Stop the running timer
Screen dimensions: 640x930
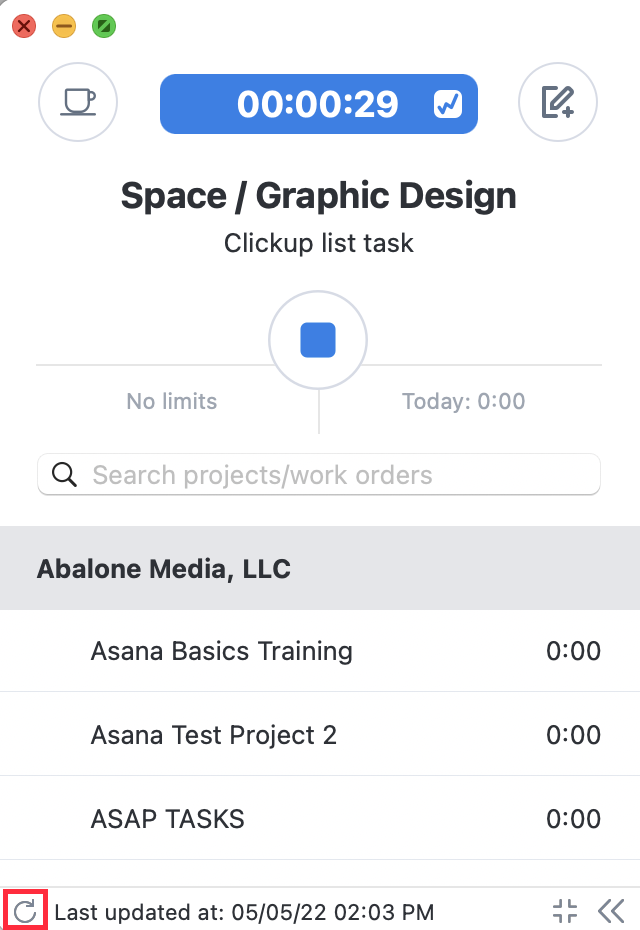318,340
